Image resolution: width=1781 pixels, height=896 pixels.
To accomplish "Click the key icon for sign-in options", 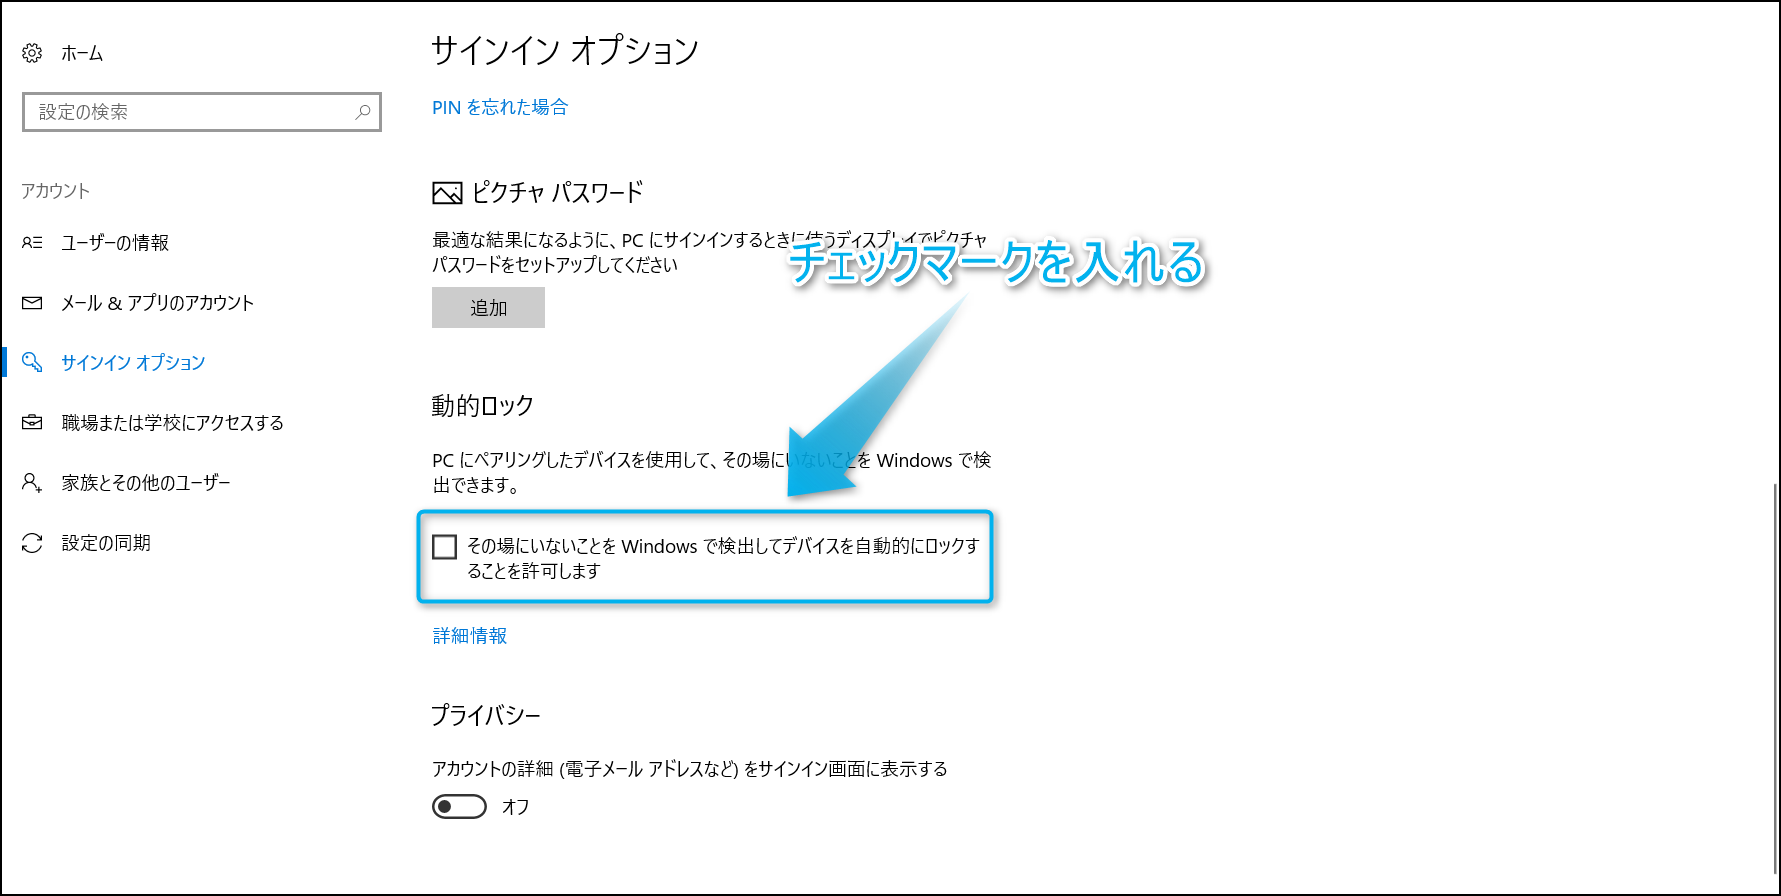I will (x=32, y=362).
